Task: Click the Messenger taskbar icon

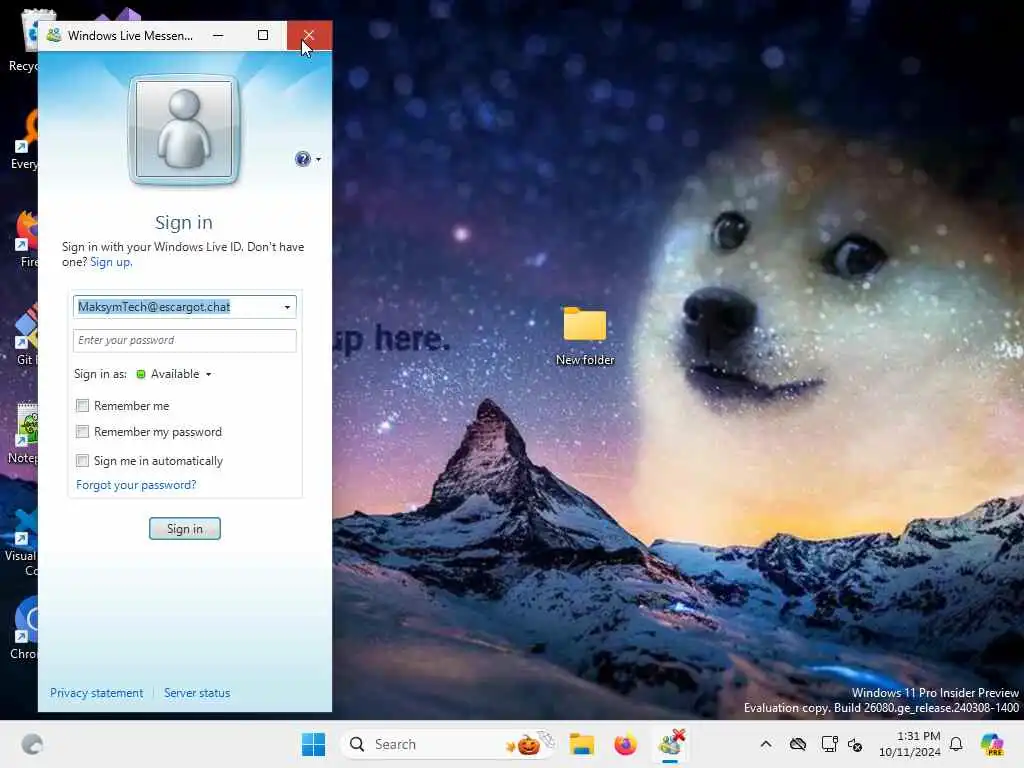Action: coord(671,744)
